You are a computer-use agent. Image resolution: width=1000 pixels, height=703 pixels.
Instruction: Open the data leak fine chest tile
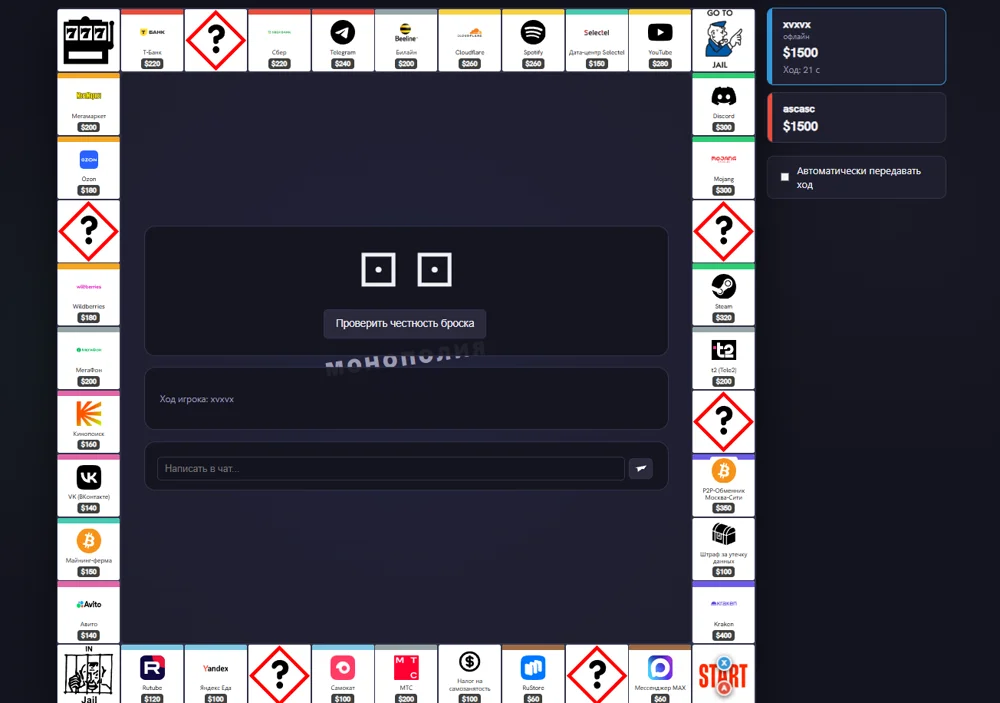pos(723,549)
